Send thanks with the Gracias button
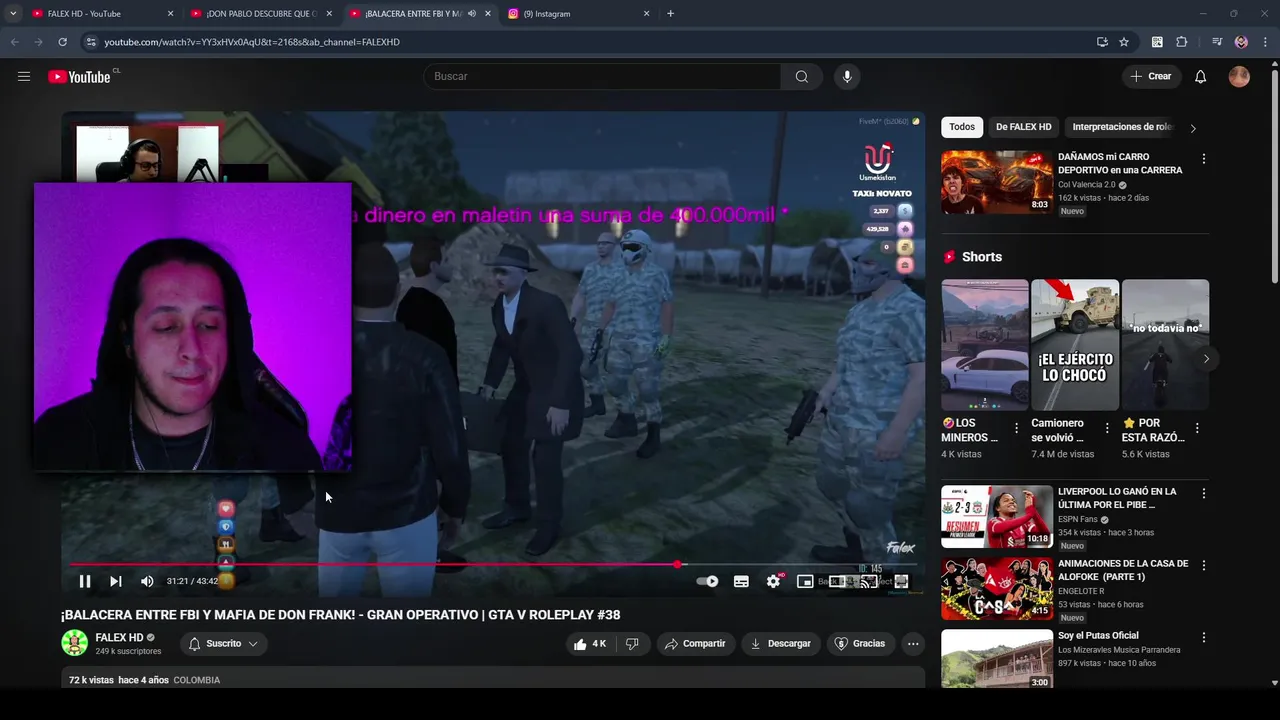The width and height of the screenshot is (1280, 720). point(860,644)
